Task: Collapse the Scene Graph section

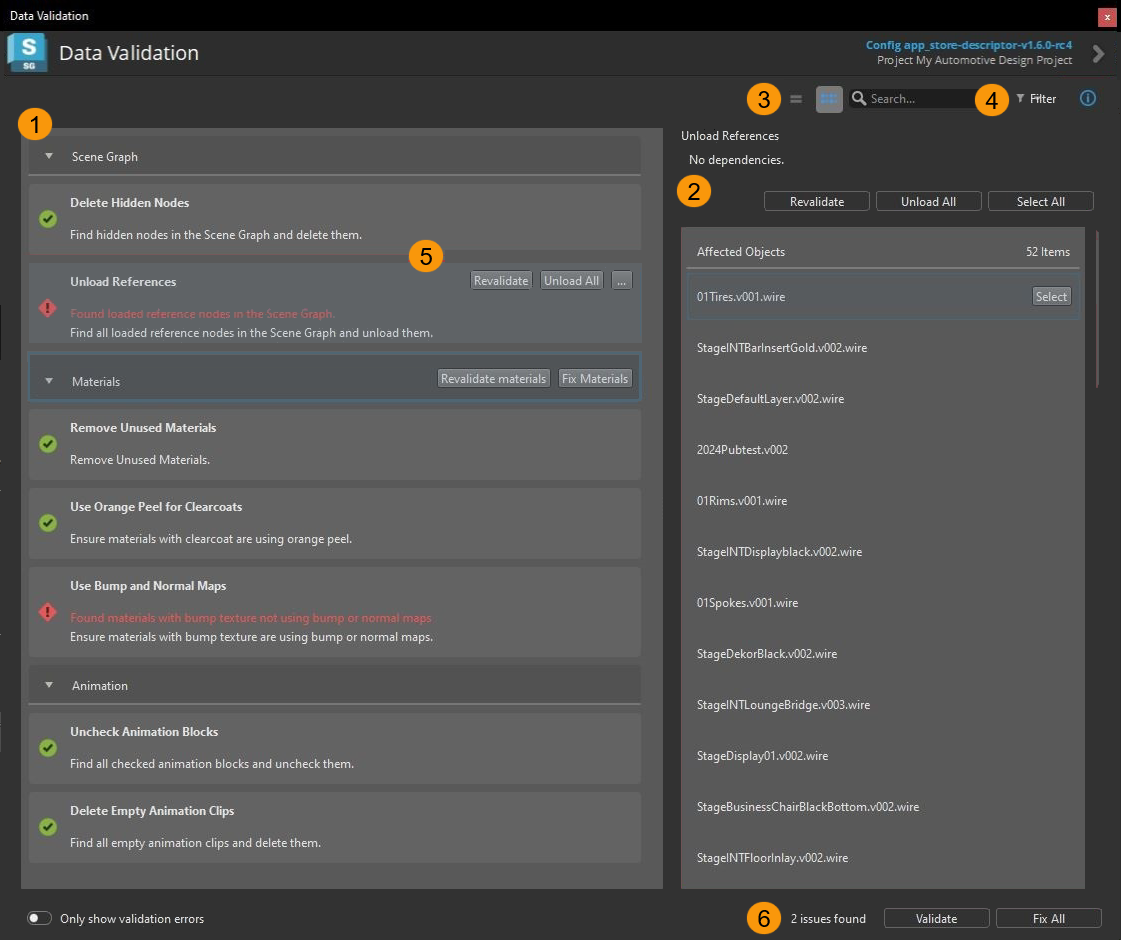Action: [49, 156]
